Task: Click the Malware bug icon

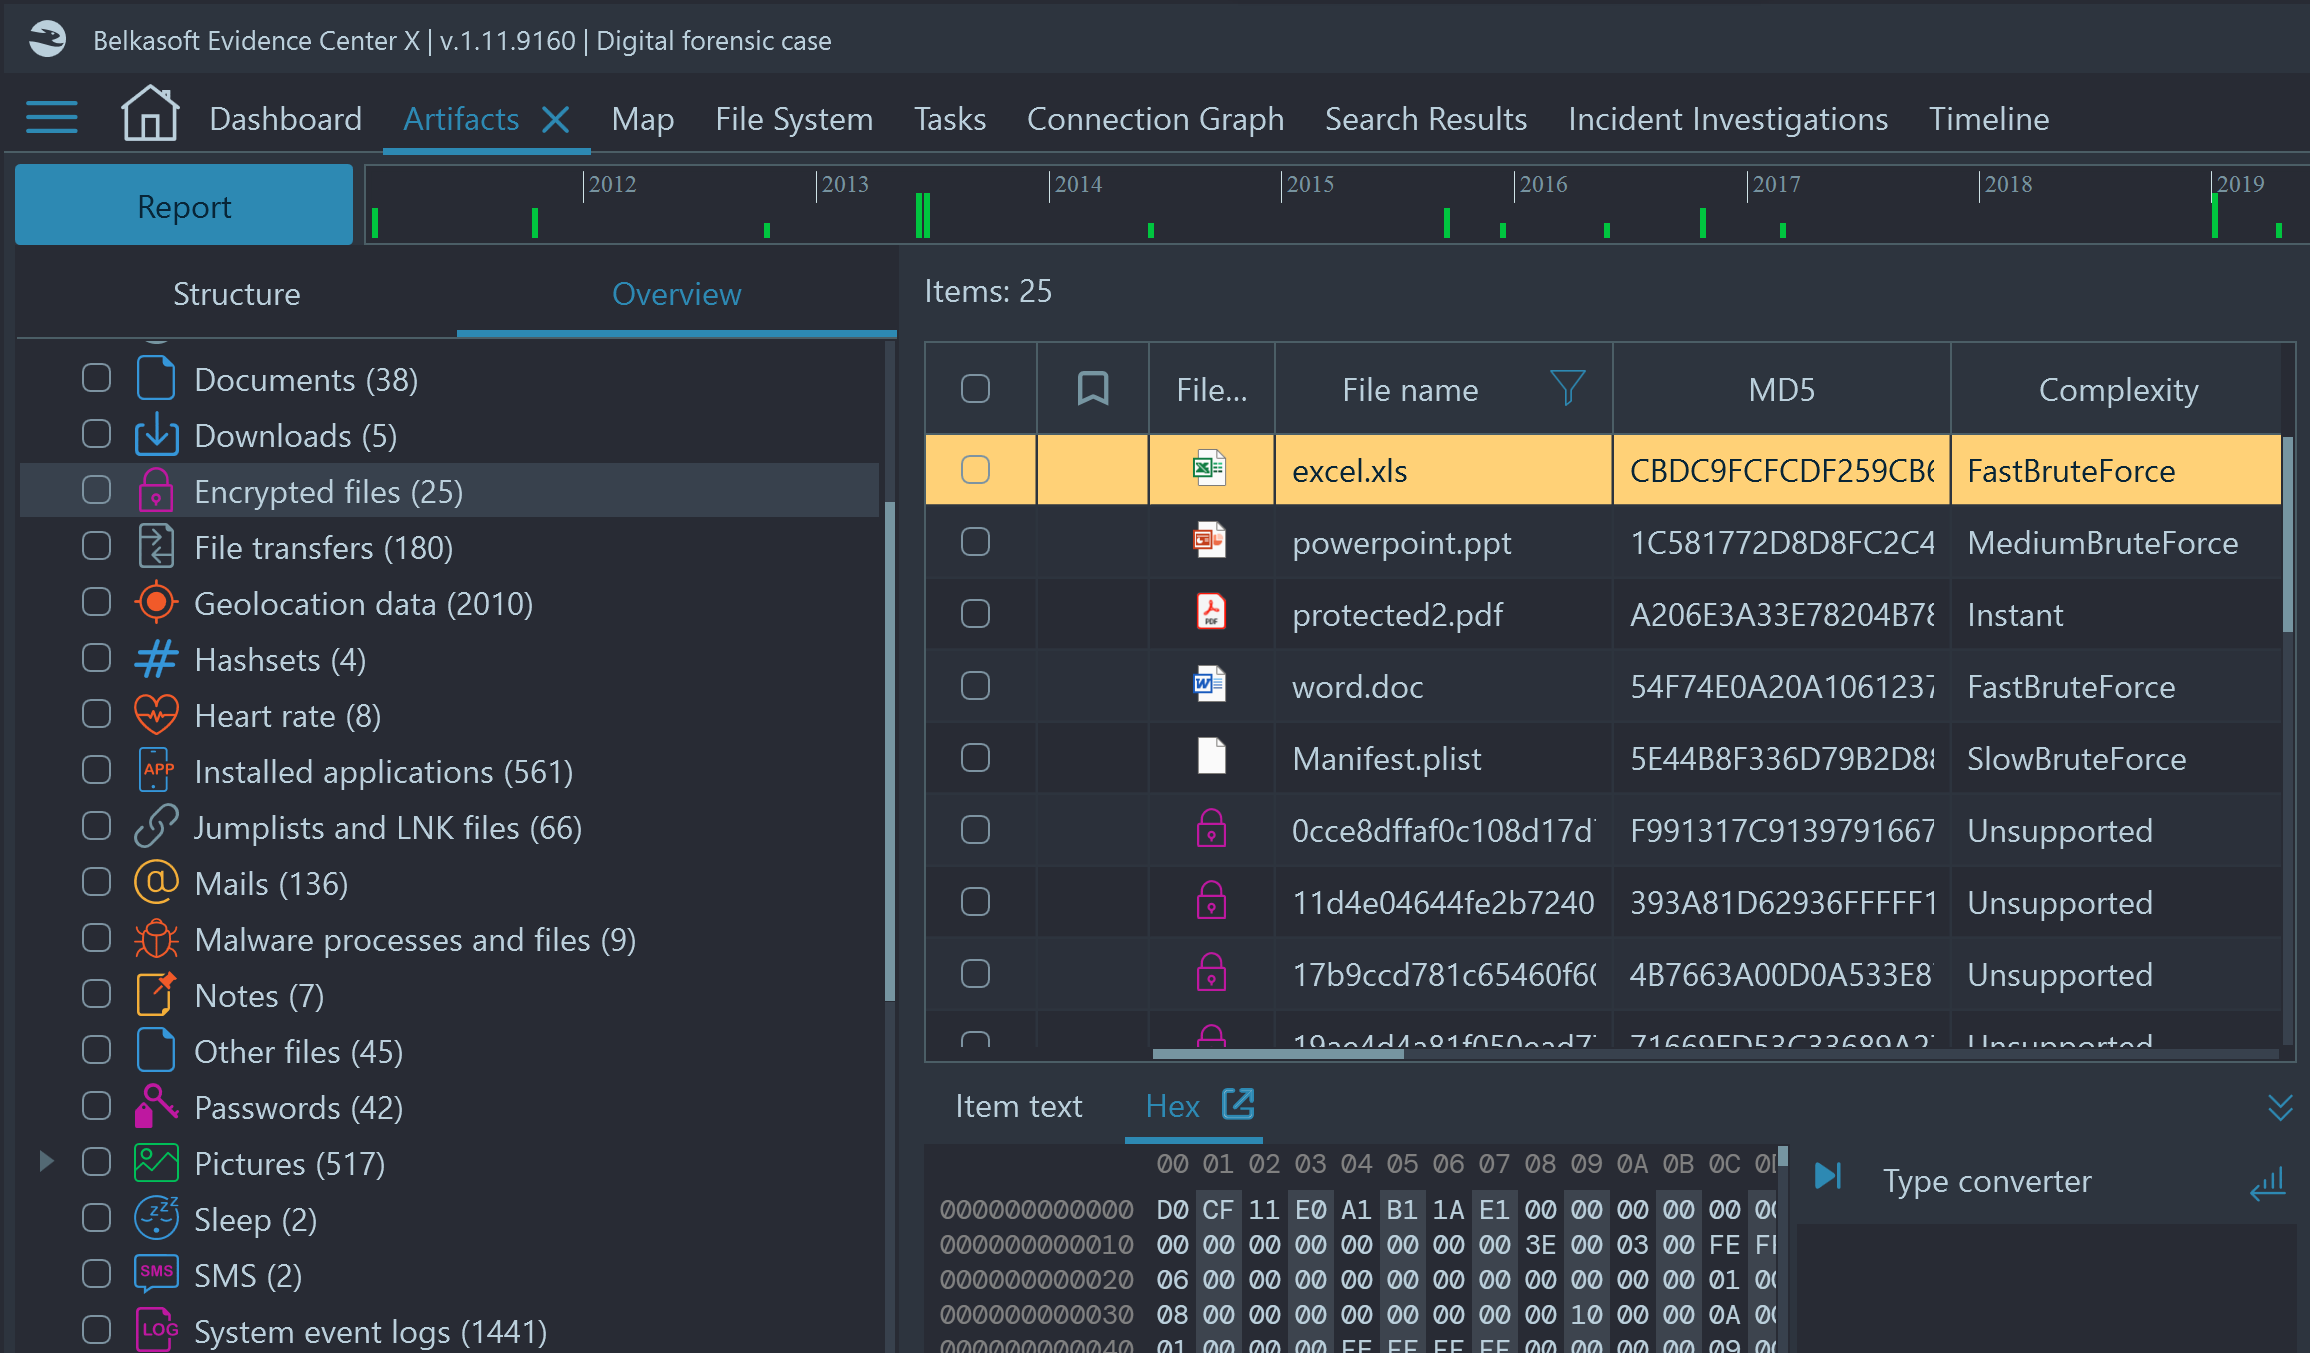Action: click(x=156, y=938)
